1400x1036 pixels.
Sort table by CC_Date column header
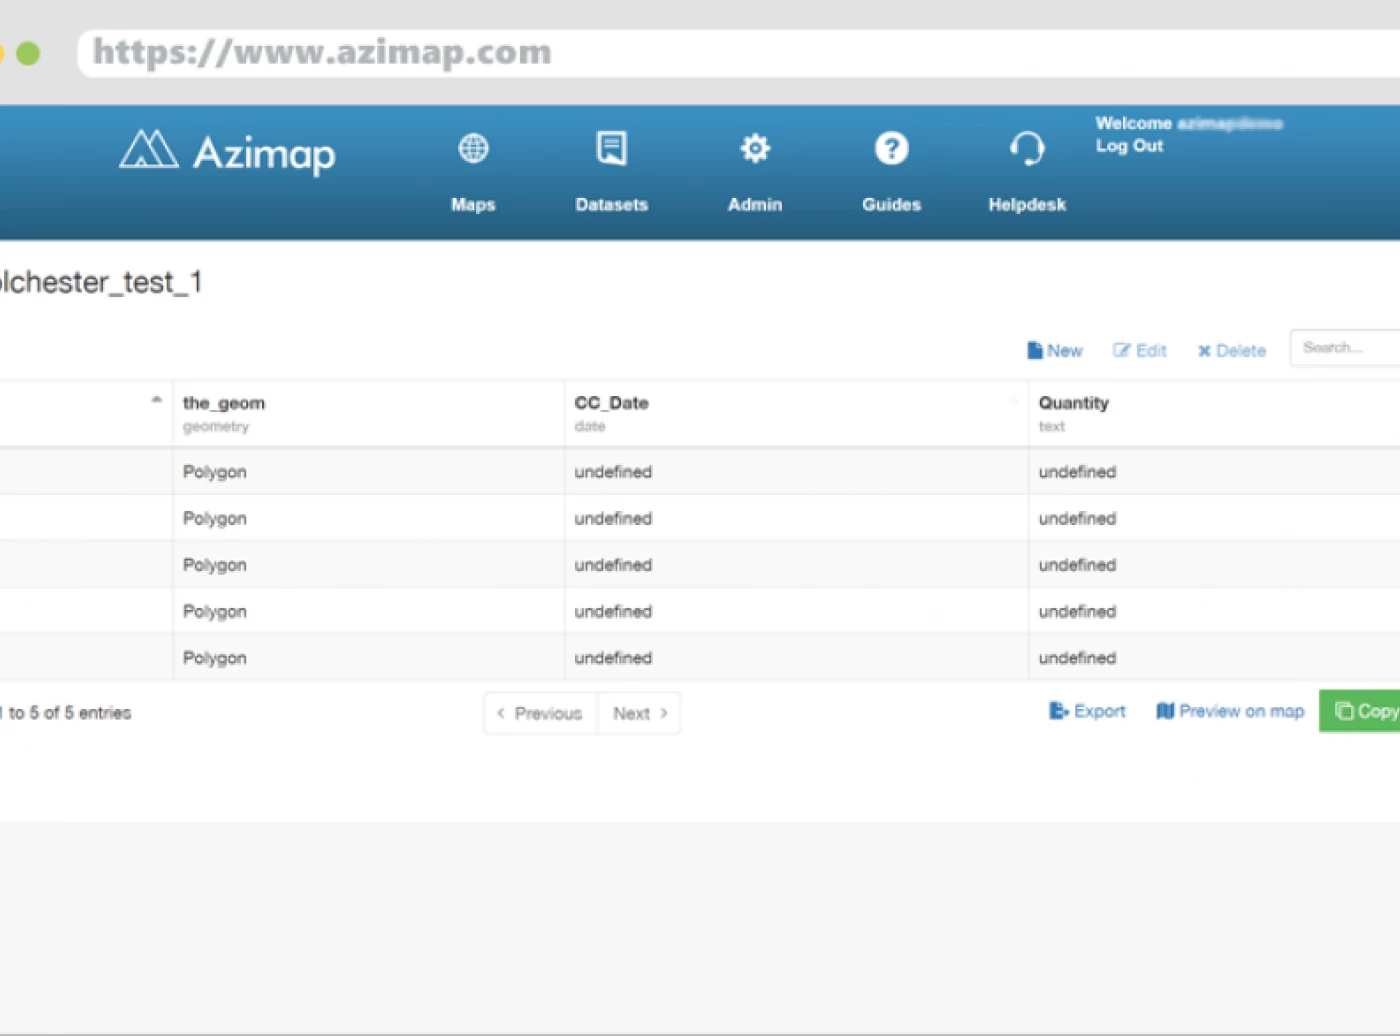(611, 403)
